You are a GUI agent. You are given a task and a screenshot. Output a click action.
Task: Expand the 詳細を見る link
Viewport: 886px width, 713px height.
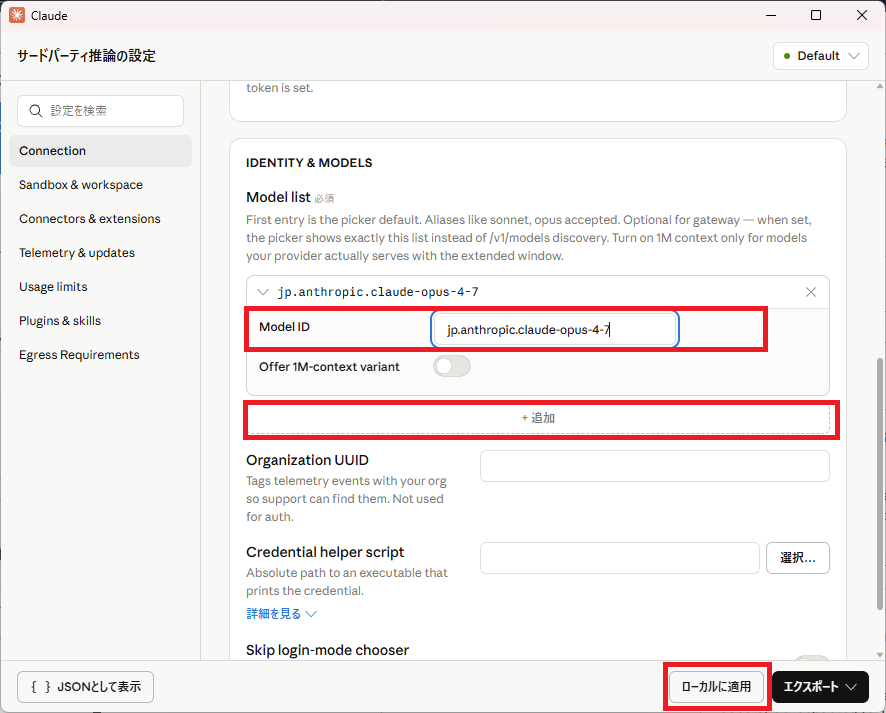tap(281, 614)
